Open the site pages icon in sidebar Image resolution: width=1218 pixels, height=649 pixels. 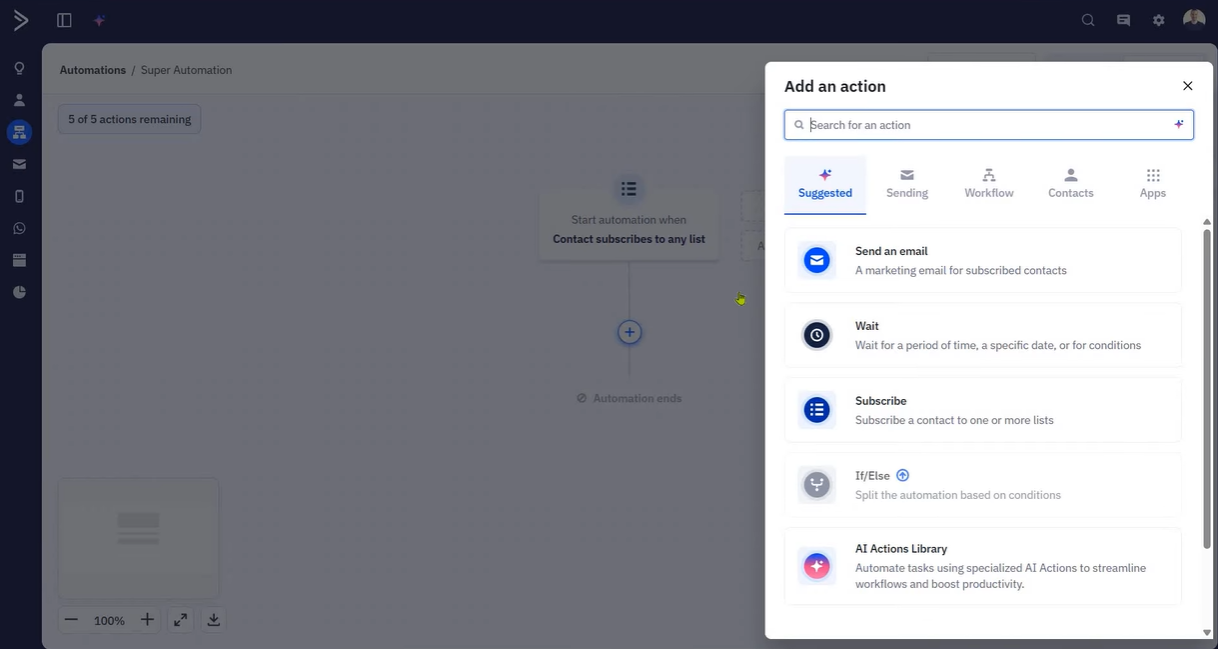click(19, 260)
